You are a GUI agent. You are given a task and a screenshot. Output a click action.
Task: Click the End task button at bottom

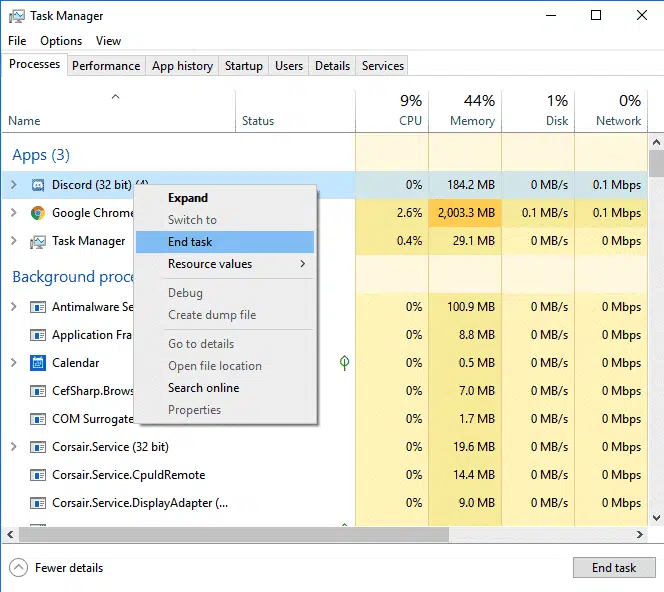[614, 567]
